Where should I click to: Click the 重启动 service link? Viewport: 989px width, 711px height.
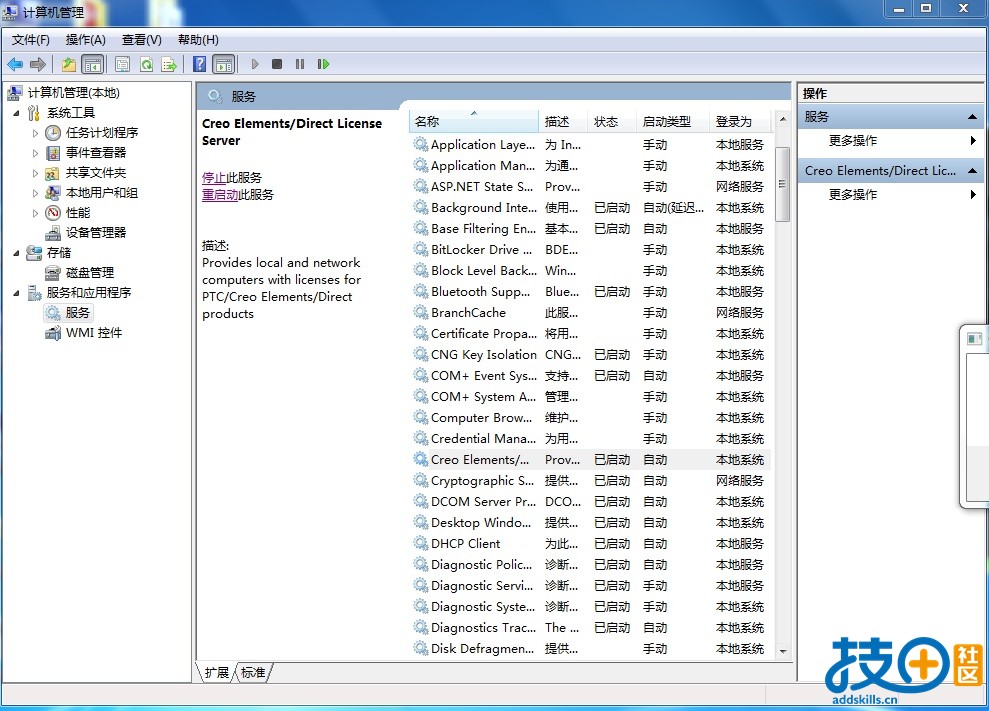[220, 195]
